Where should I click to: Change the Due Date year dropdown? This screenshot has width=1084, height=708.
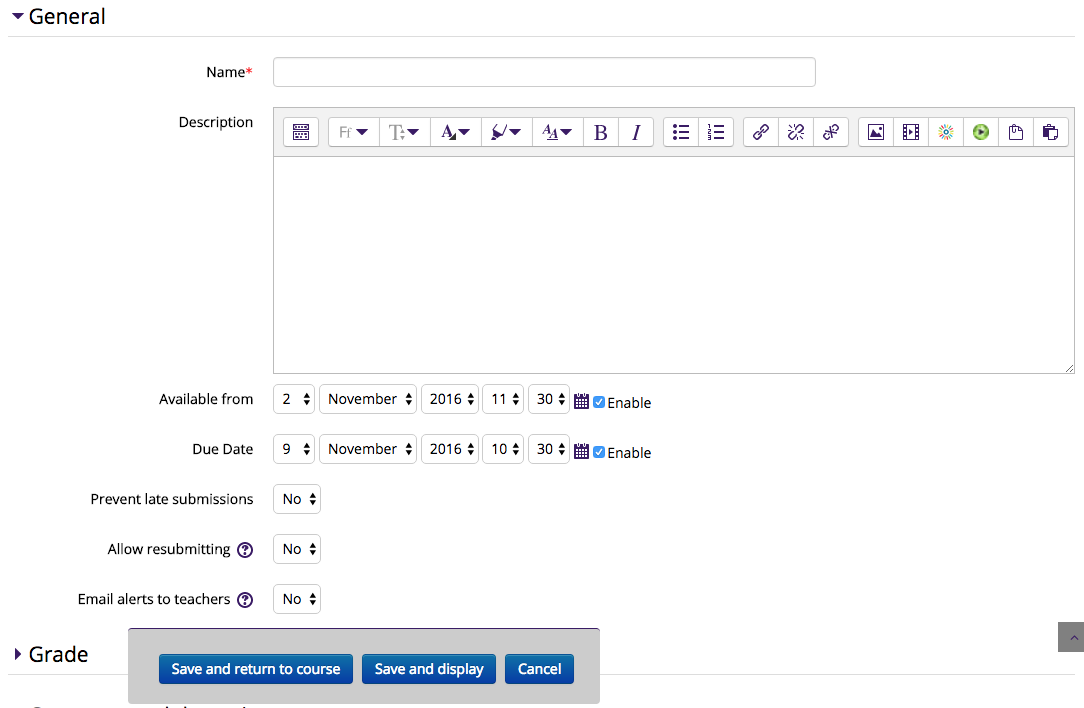click(450, 449)
